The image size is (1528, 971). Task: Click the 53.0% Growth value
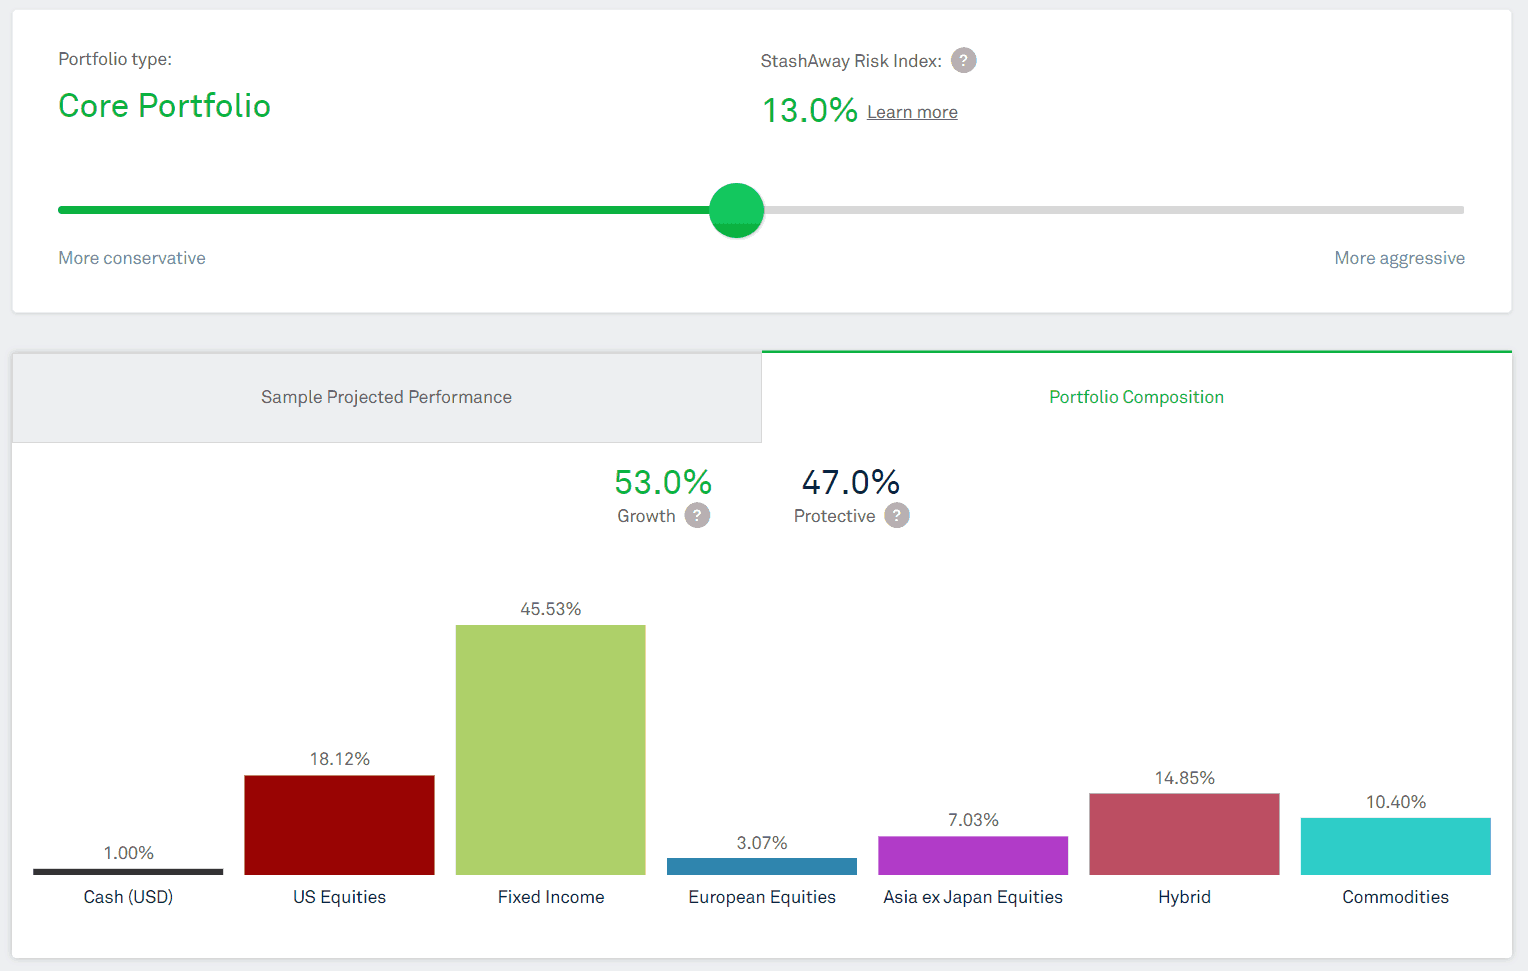662,483
